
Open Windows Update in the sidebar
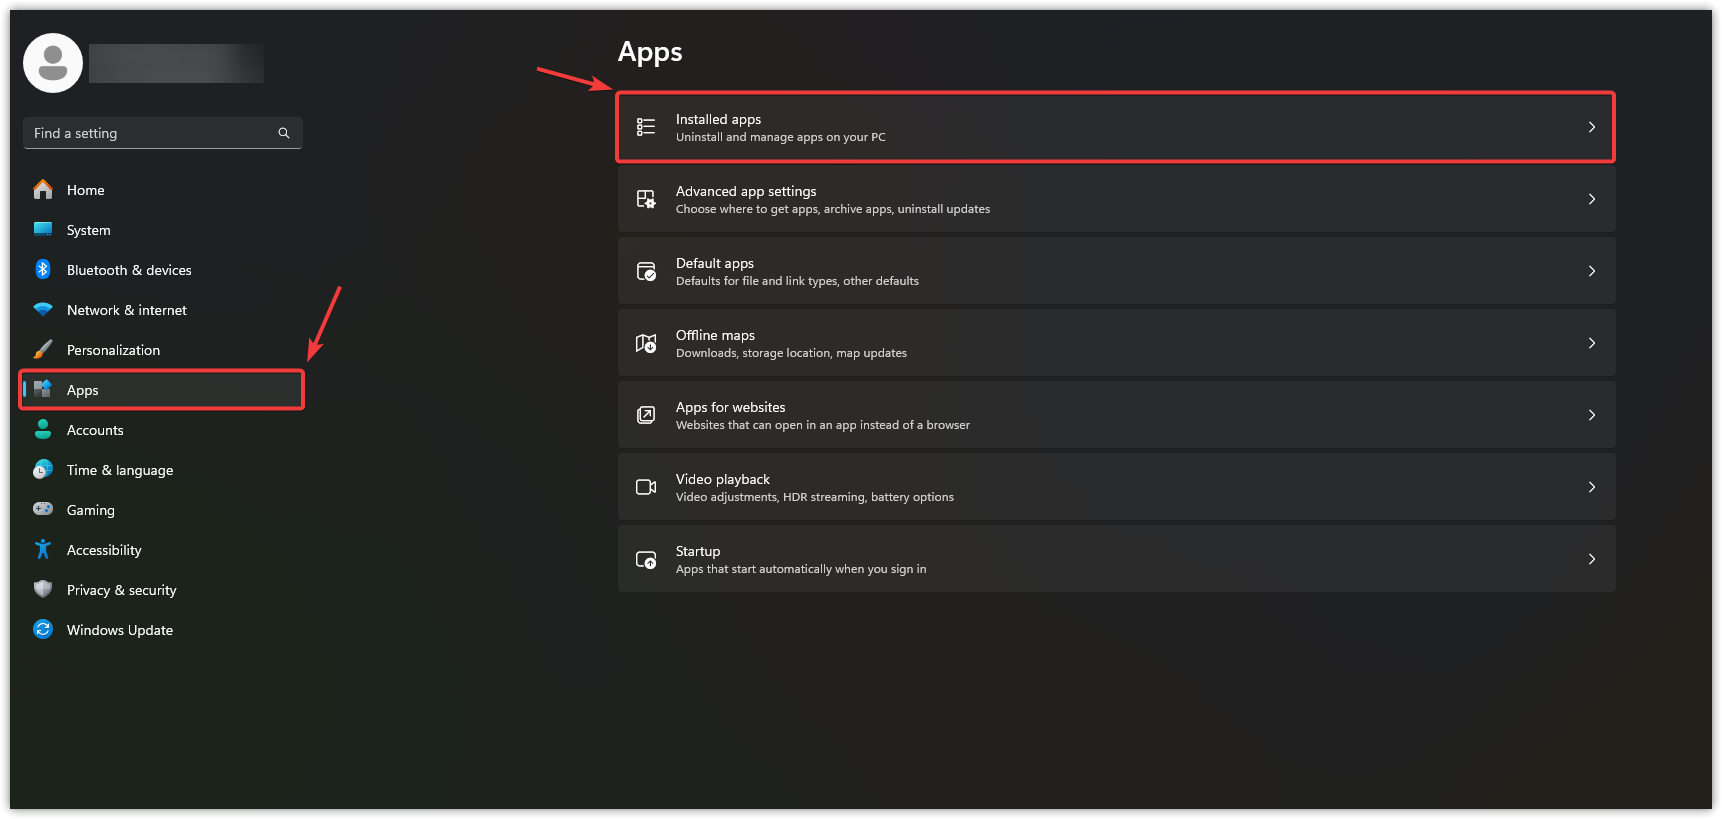click(119, 630)
